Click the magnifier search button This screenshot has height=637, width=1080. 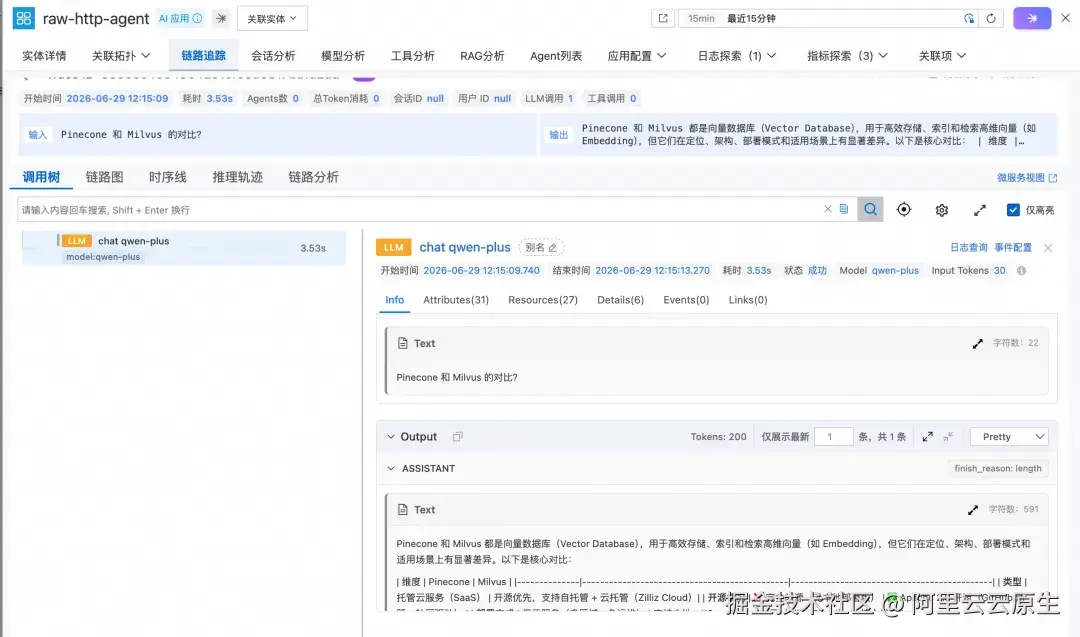click(x=871, y=209)
